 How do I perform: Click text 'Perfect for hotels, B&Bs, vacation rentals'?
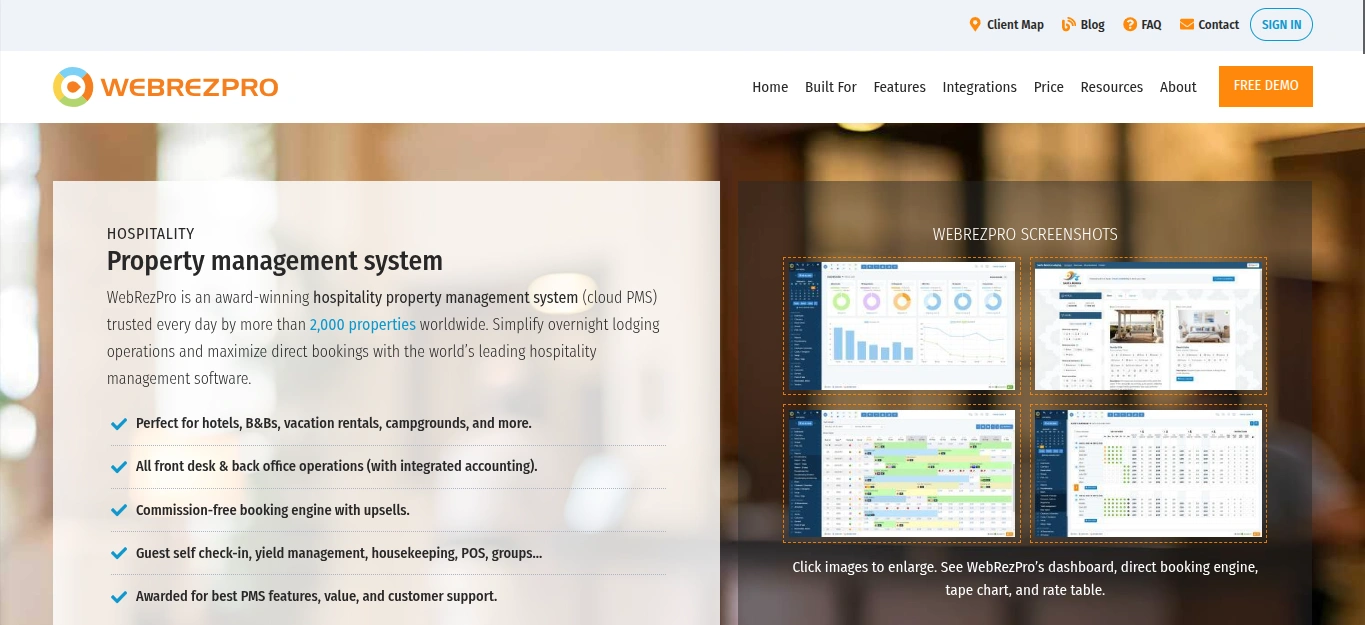[x=334, y=423]
